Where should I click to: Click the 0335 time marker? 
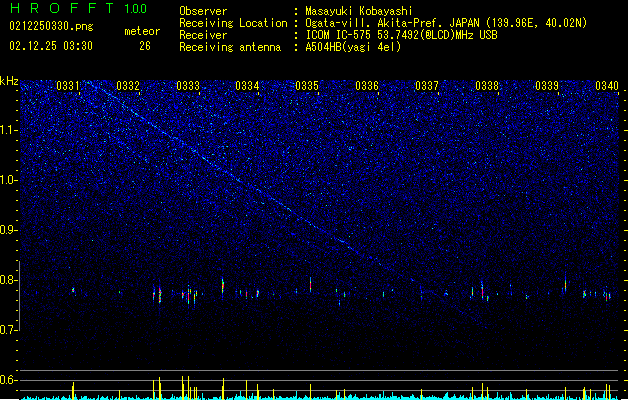click(307, 85)
